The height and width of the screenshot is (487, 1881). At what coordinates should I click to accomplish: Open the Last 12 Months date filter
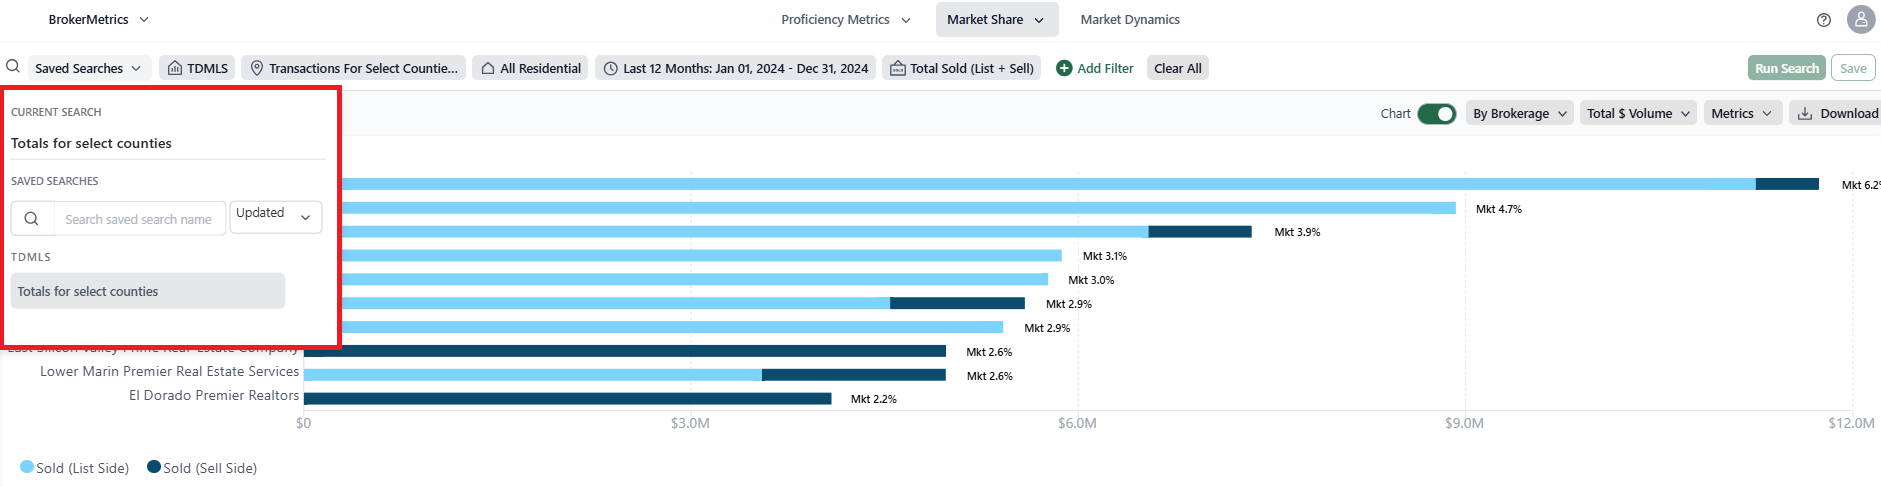(x=736, y=68)
